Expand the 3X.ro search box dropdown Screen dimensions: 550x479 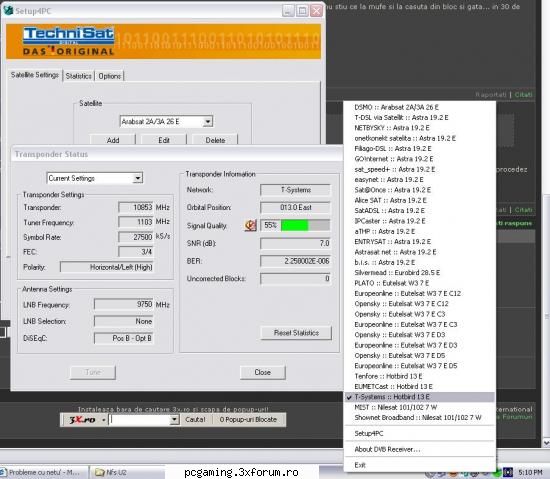174,419
